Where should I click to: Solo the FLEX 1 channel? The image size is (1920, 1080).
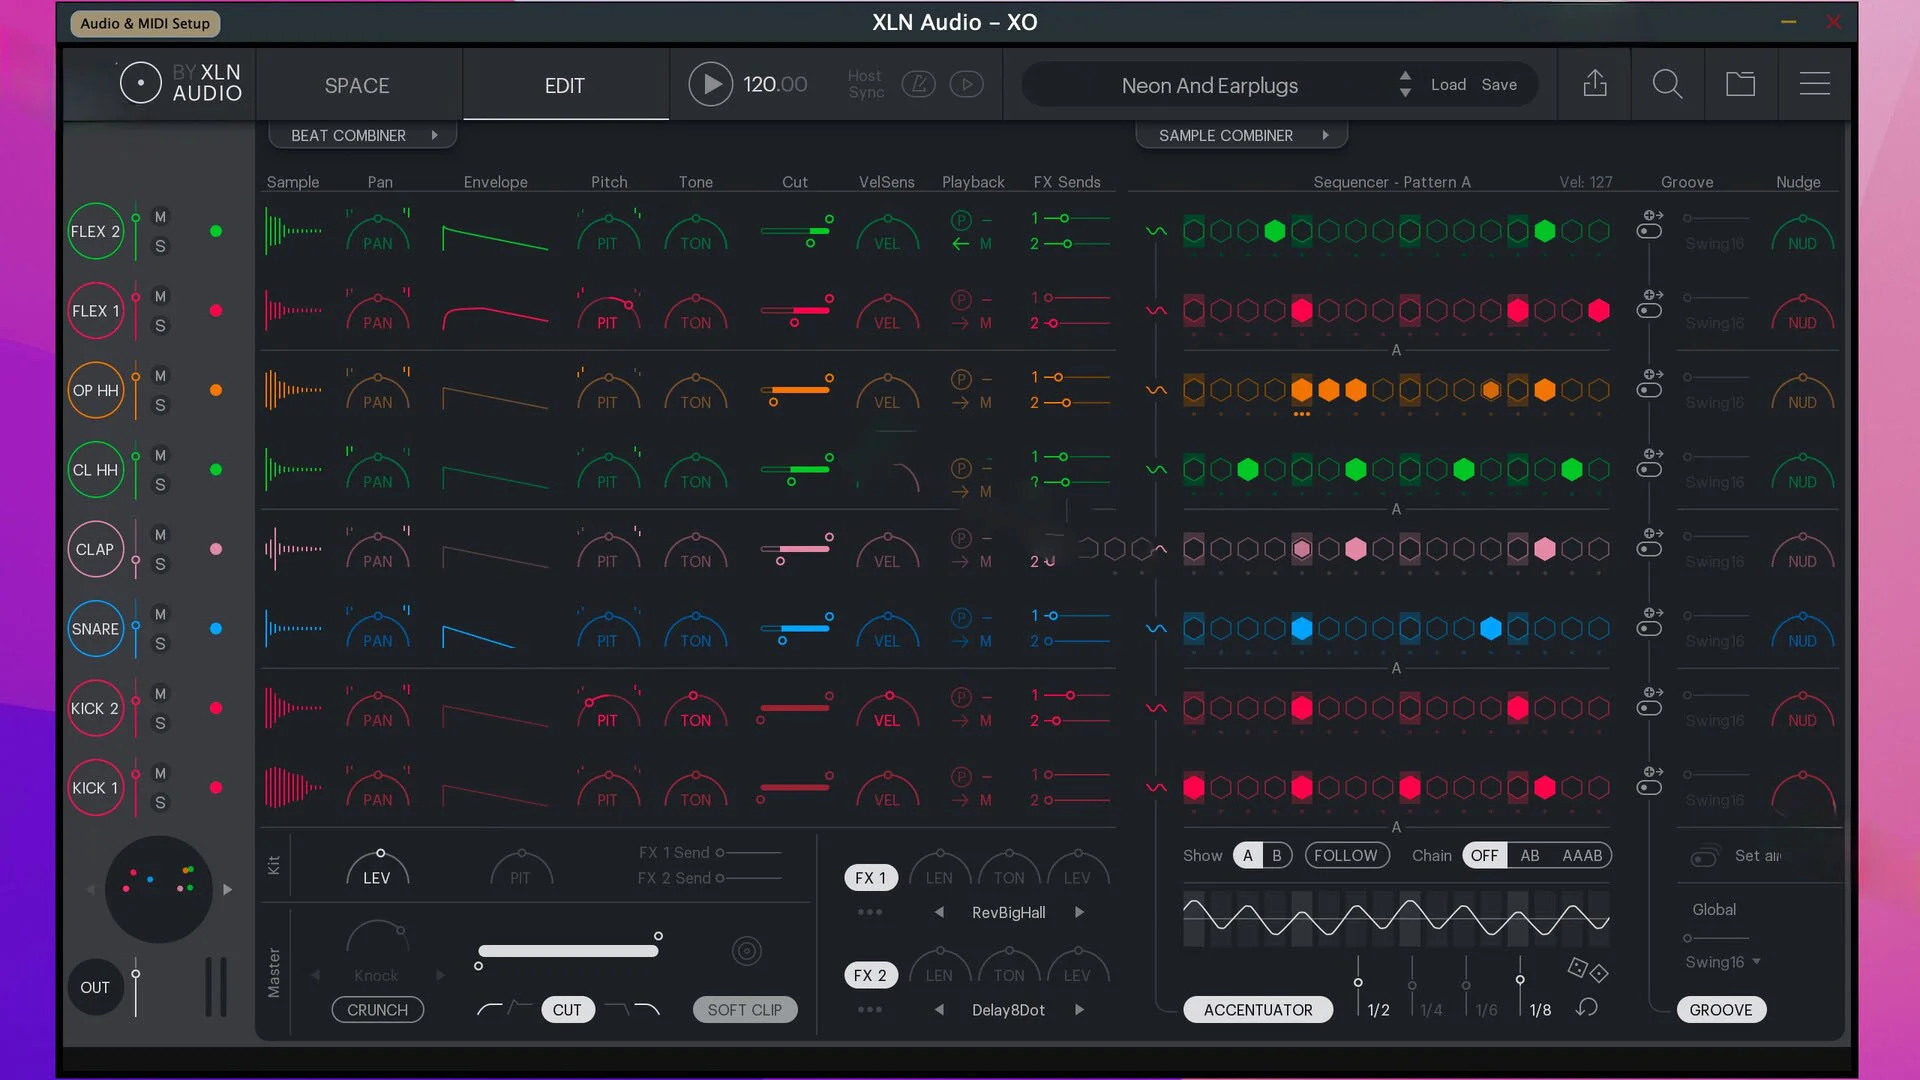160,326
